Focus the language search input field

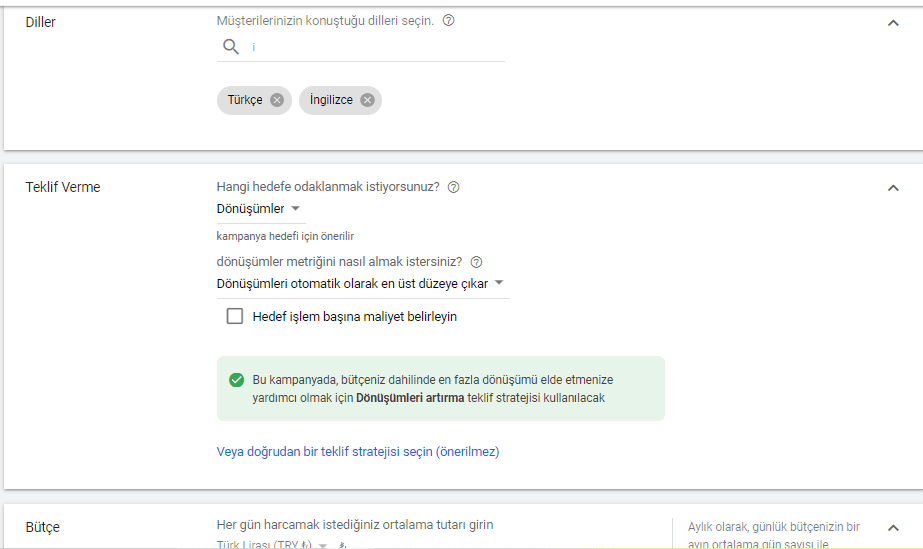pos(375,47)
